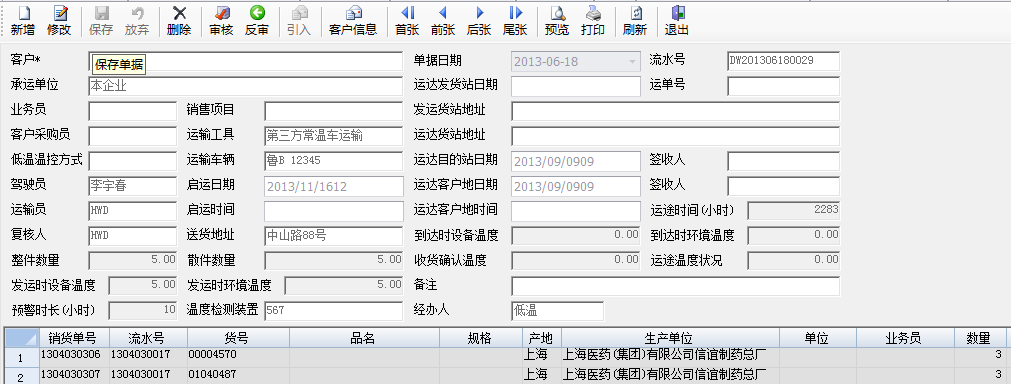Click the 承运单位 field showing 本企业
The width and height of the screenshot is (1011, 384).
[x=246, y=86]
